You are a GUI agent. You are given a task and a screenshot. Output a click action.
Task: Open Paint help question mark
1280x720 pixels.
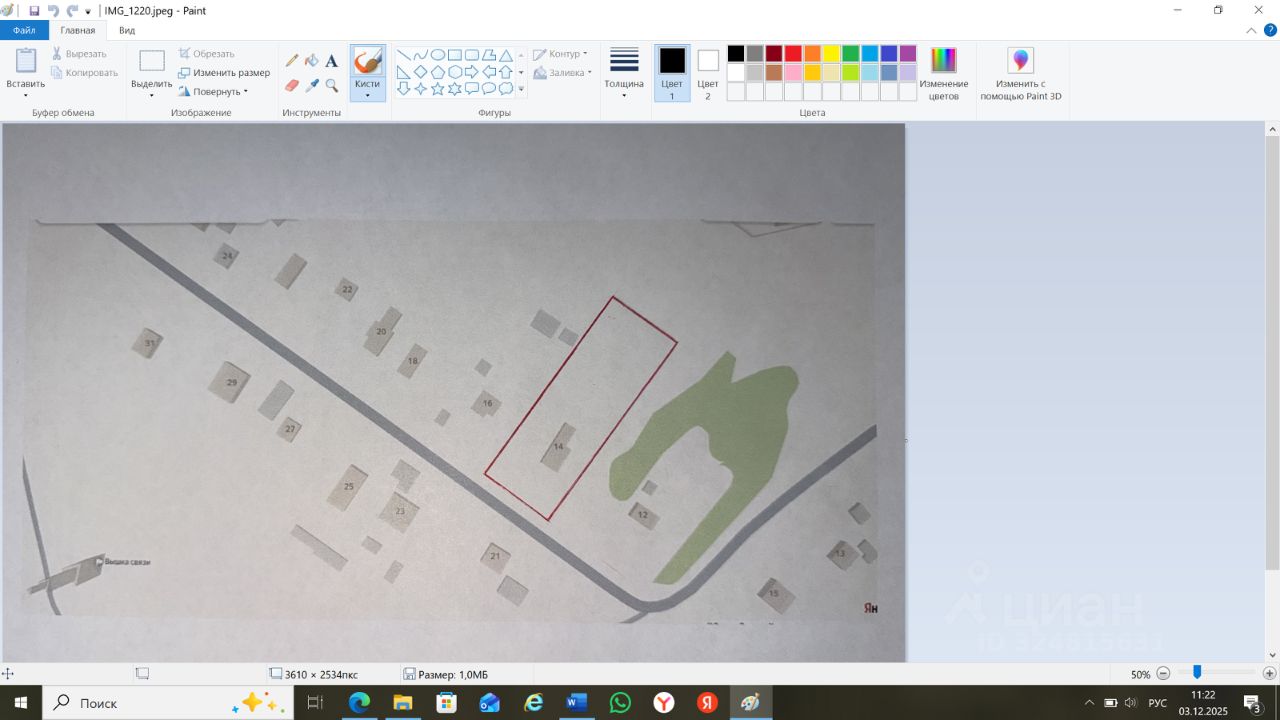1270,30
